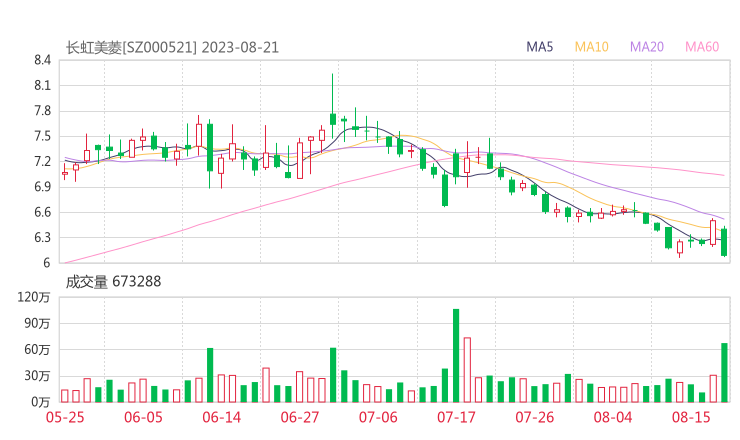The width and height of the screenshot is (740, 440).
Task: Click the 120万 volume axis label
Action: click(34, 297)
